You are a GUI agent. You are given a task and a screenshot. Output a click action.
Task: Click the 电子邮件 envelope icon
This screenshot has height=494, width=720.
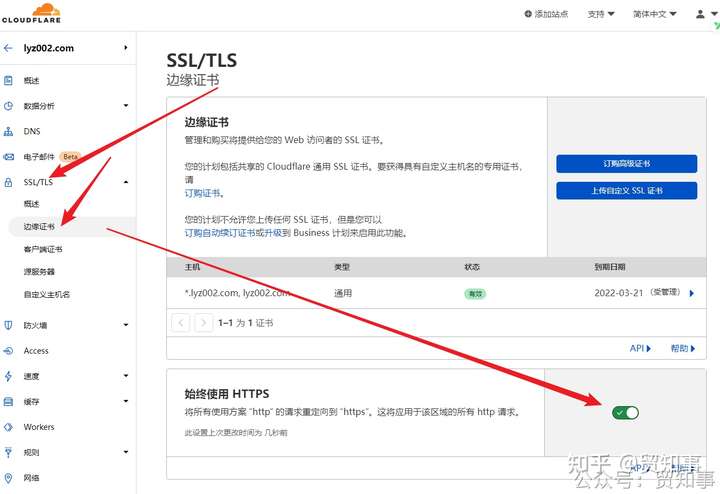pyautogui.click(x=8, y=157)
